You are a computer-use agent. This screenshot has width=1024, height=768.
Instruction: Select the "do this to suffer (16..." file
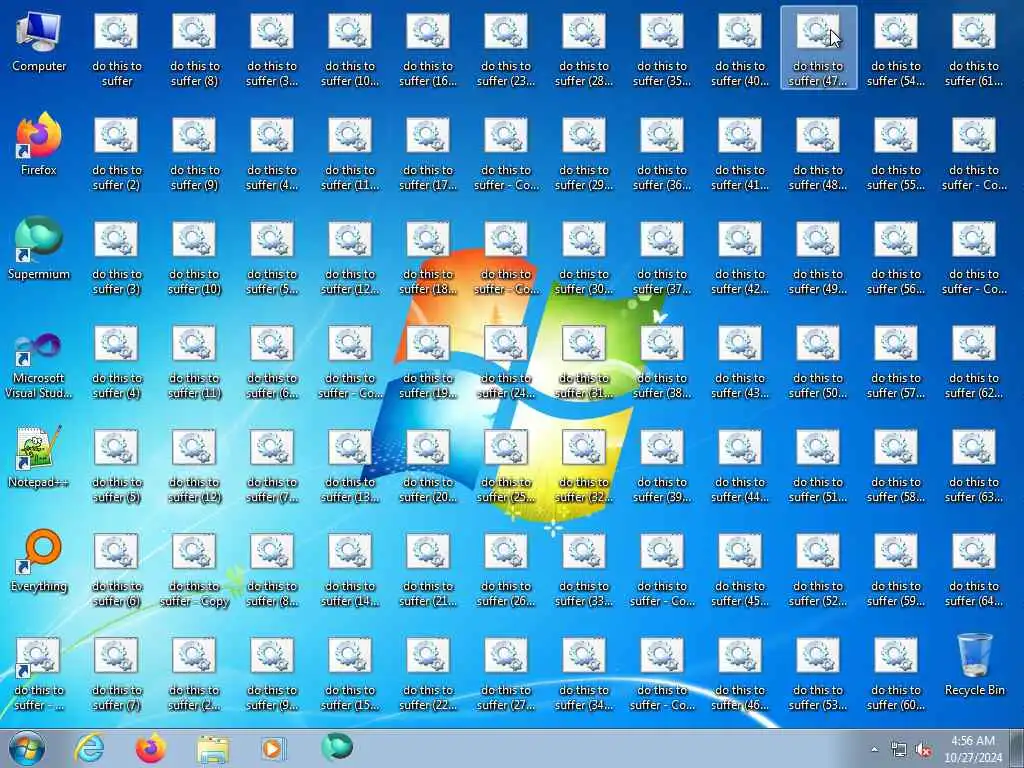coord(428,50)
